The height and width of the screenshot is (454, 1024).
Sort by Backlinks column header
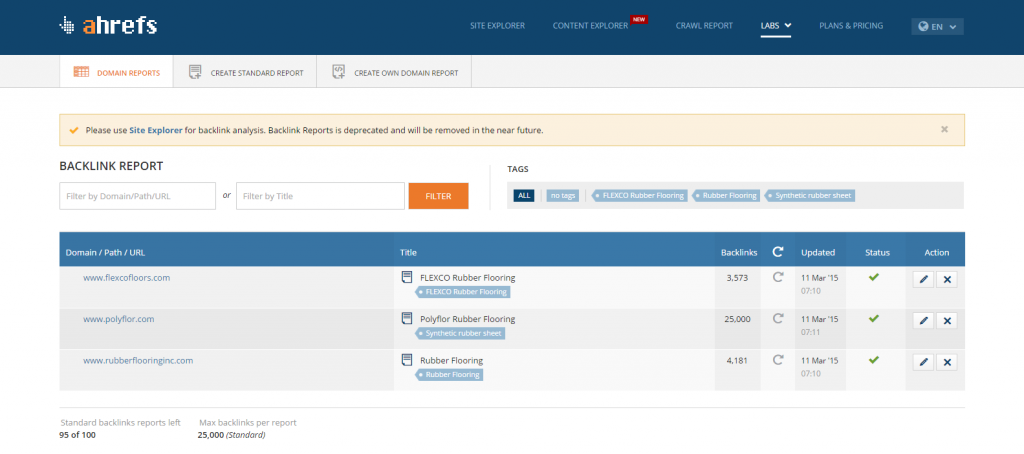pyautogui.click(x=739, y=252)
